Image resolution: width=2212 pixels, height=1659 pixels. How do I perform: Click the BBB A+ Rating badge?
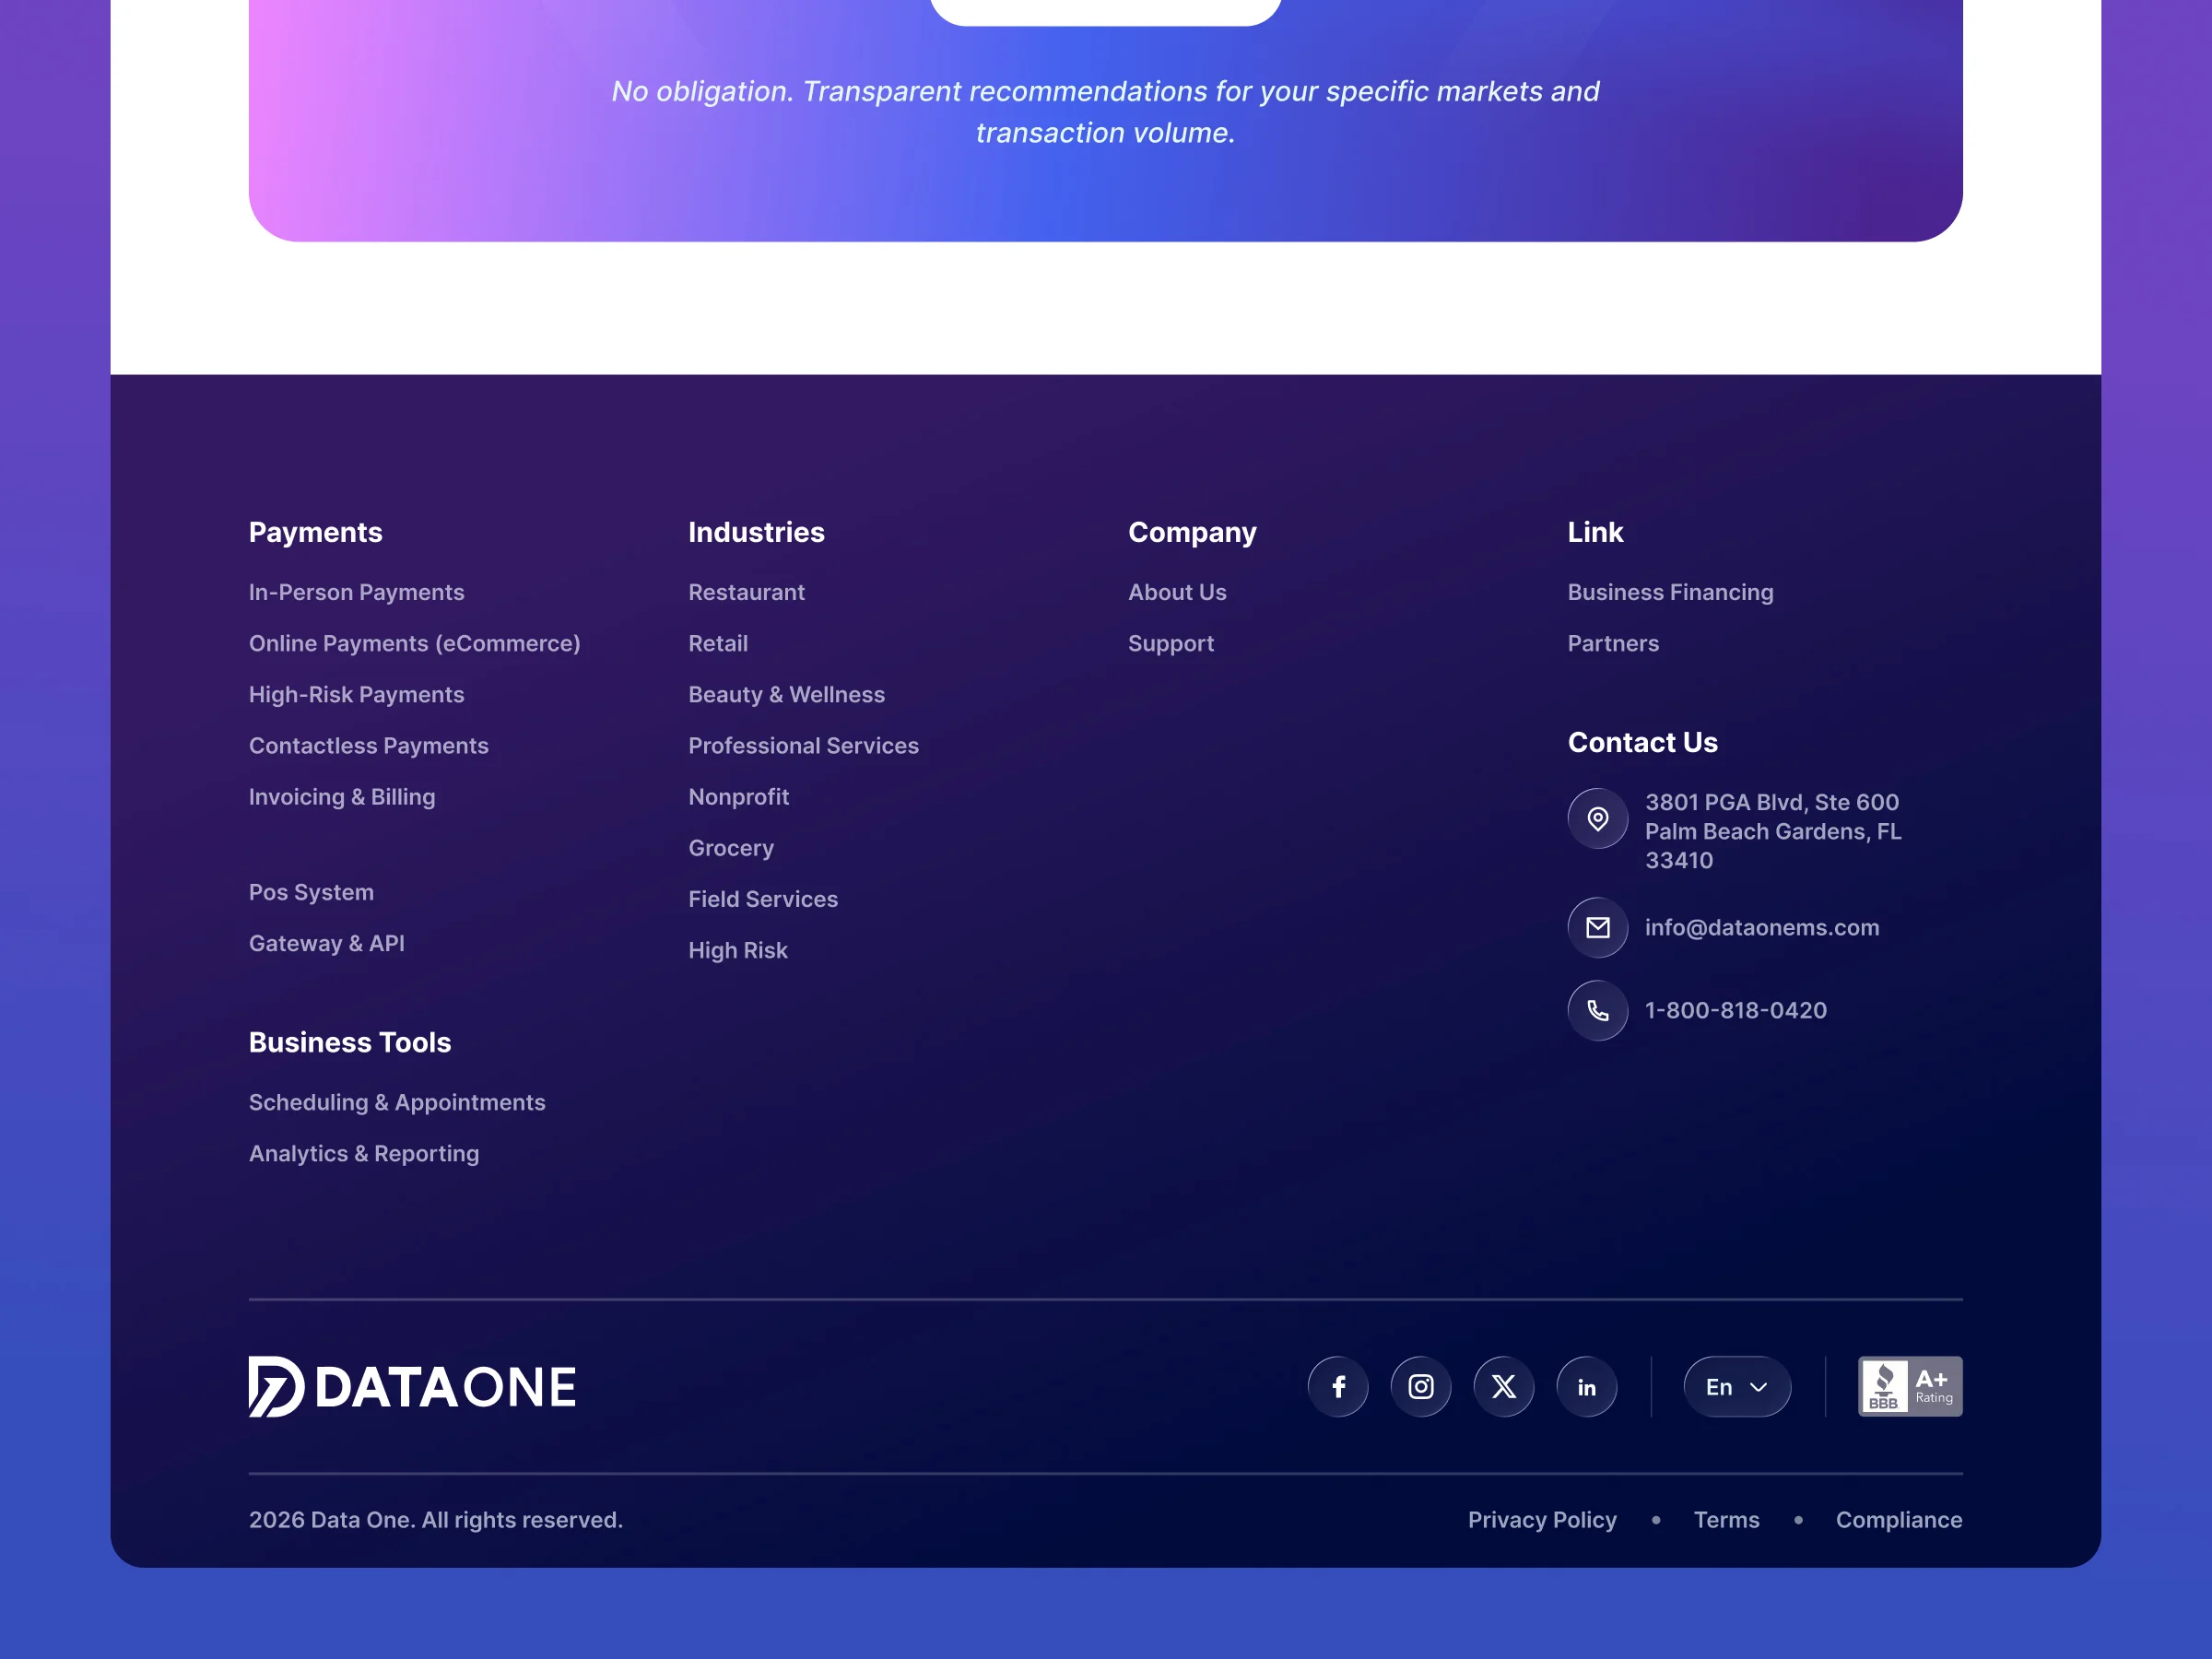[x=1910, y=1386]
